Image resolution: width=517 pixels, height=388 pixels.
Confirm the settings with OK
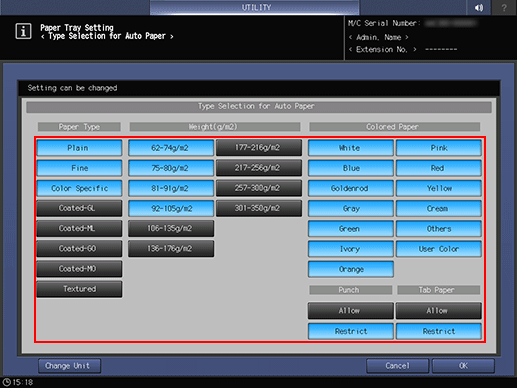[x=463, y=366]
